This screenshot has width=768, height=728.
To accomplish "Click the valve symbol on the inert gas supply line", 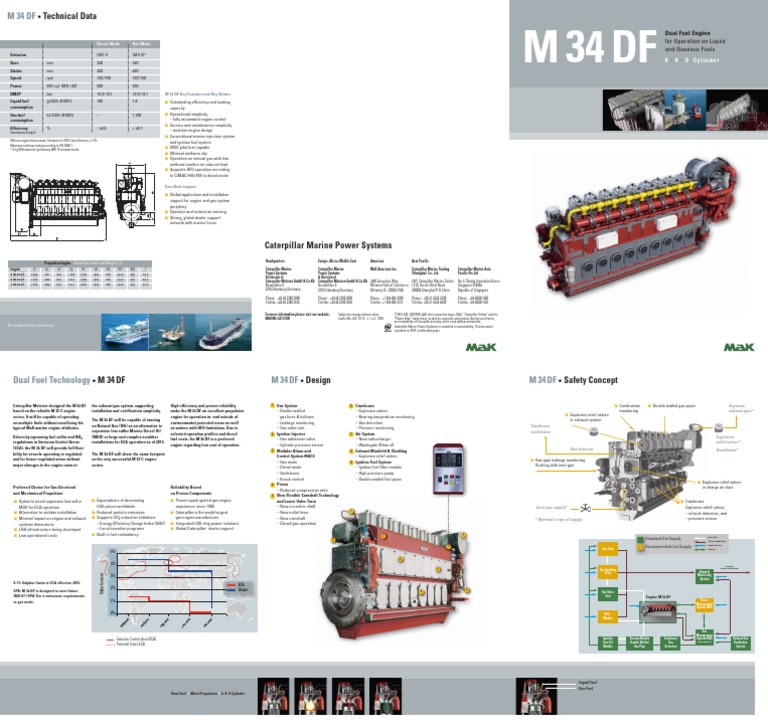I will click(585, 508).
